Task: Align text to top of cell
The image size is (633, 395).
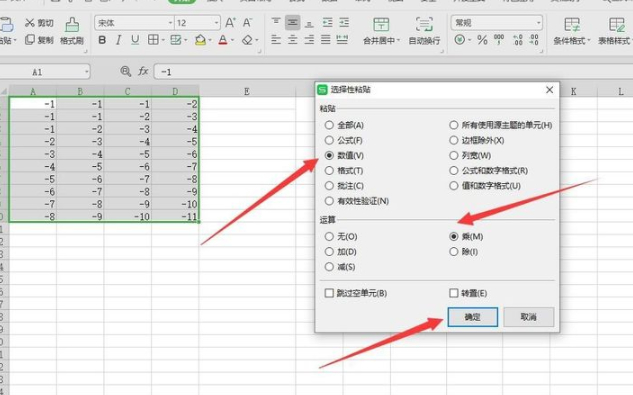Action: 276,22
